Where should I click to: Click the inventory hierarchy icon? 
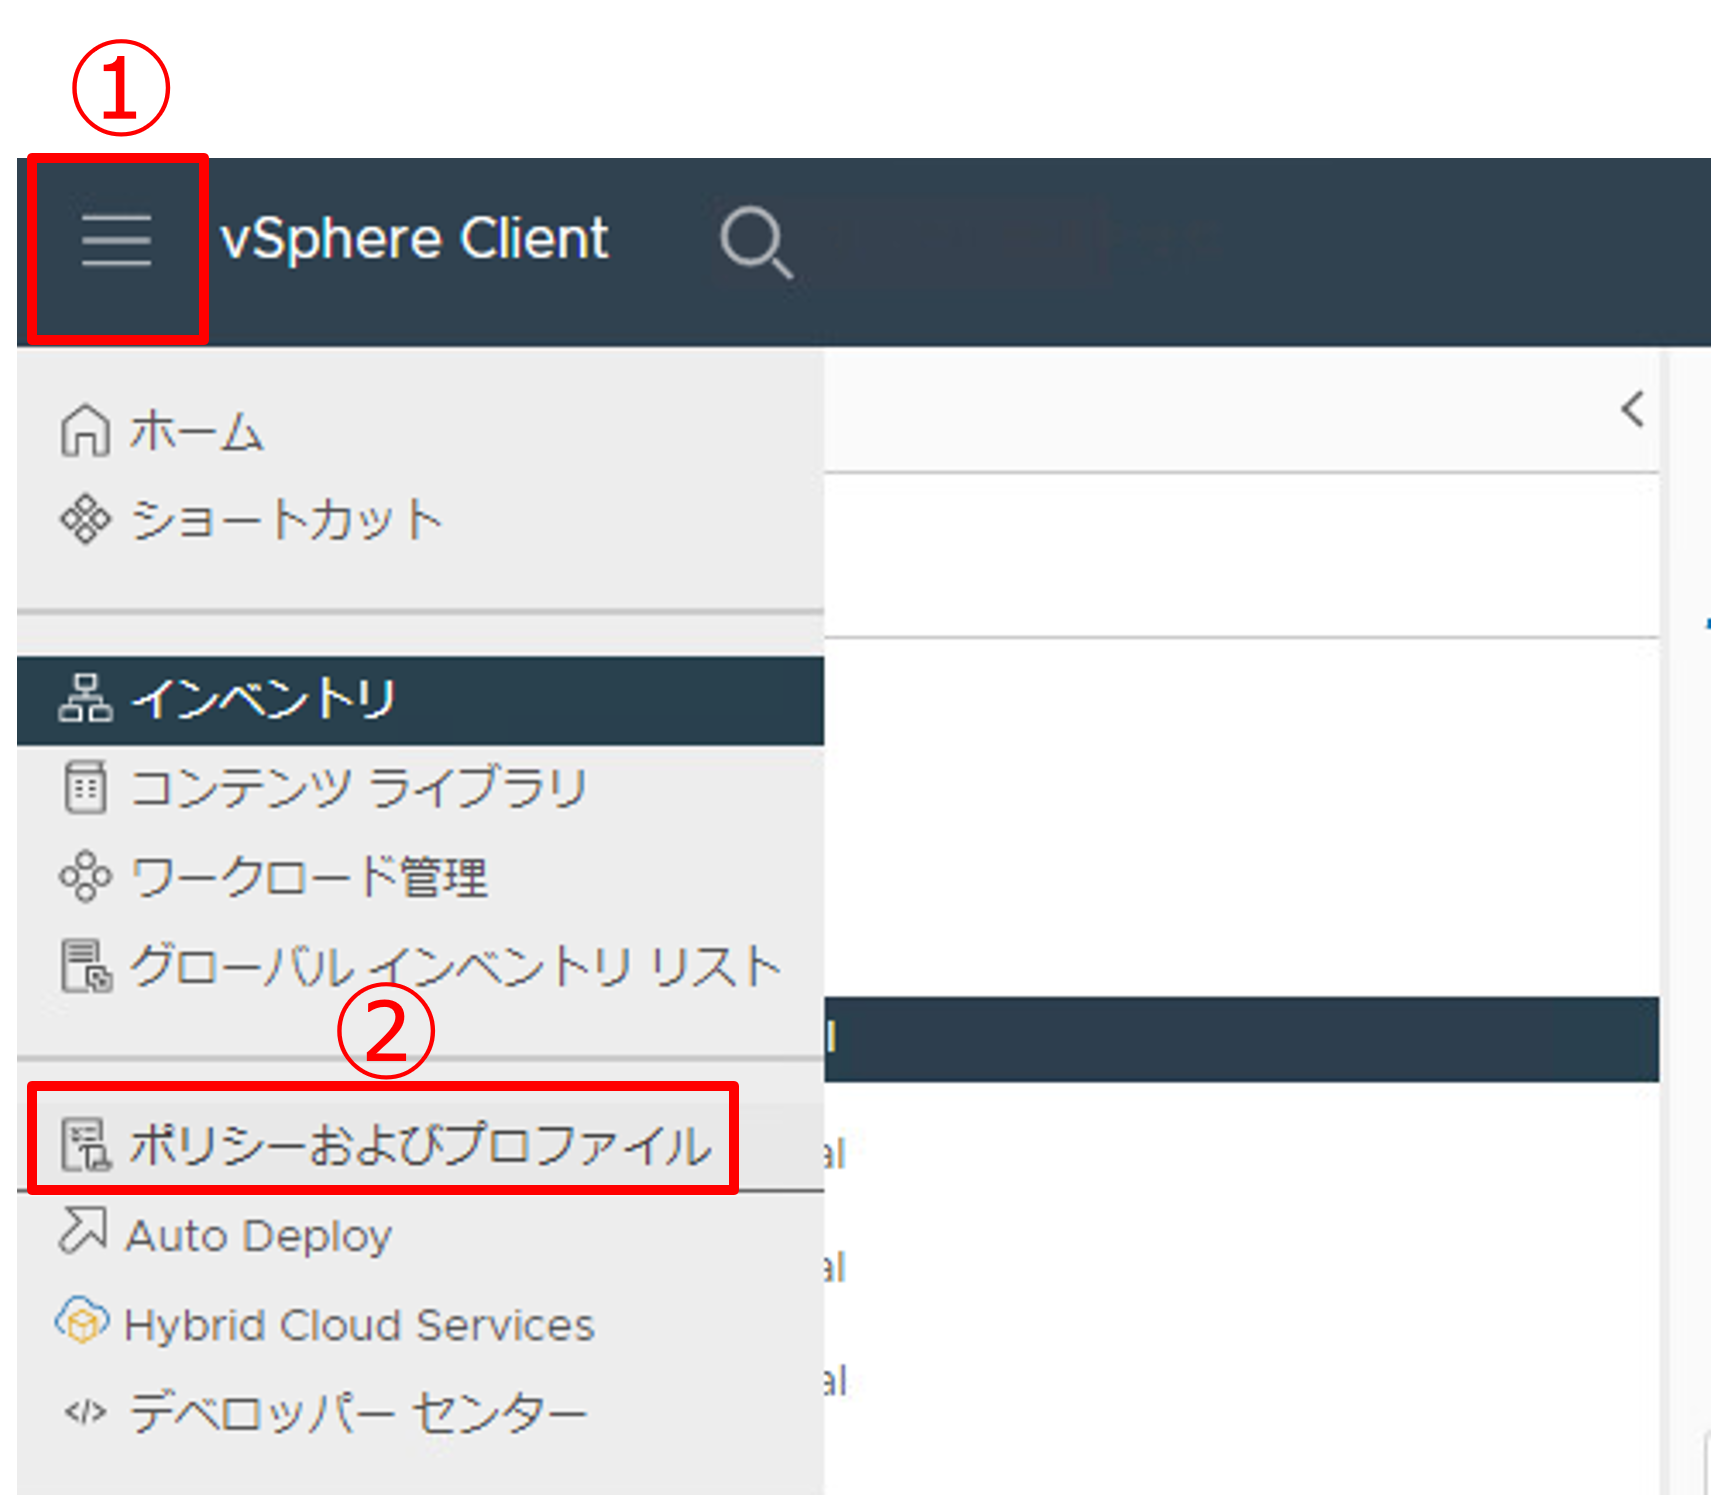(x=85, y=698)
